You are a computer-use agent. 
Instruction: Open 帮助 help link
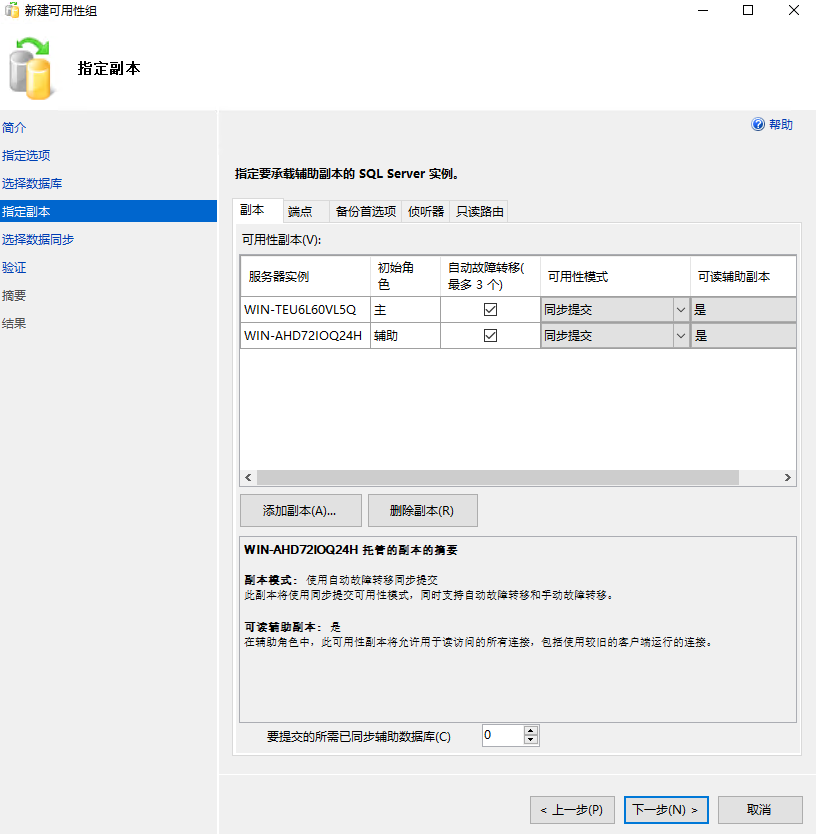(x=781, y=124)
